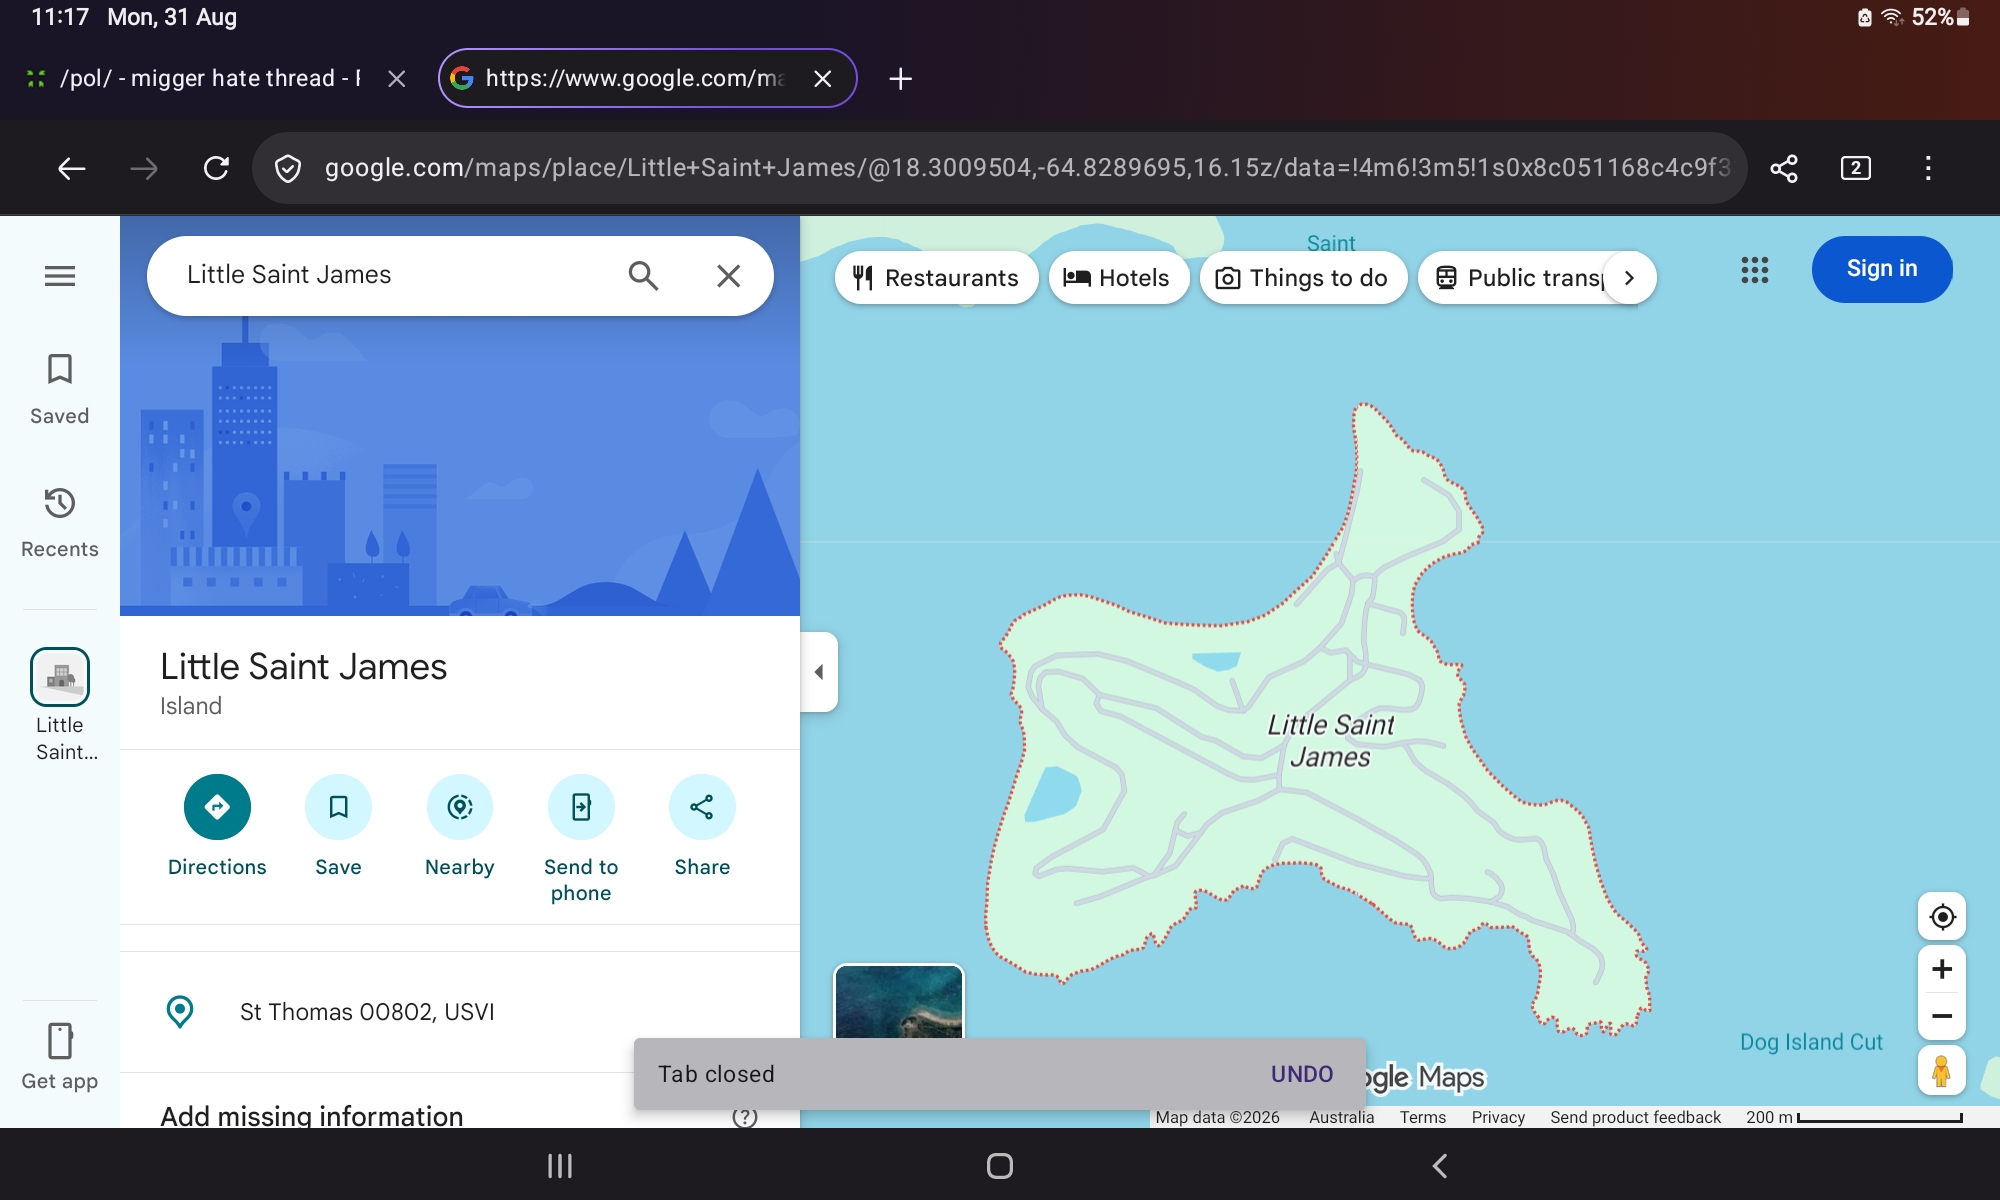Open the Google apps grid
Screen dimensions: 2000x1200
[x=1754, y=270]
